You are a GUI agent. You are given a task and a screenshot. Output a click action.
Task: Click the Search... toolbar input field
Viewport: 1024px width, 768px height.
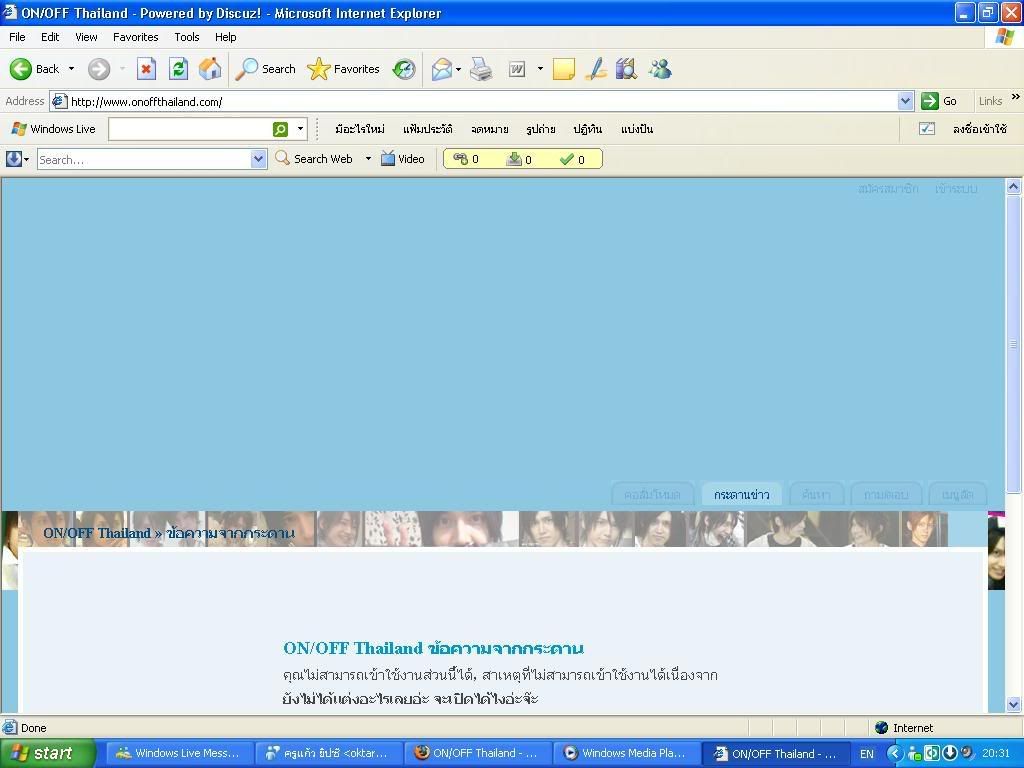pyautogui.click(x=144, y=159)
